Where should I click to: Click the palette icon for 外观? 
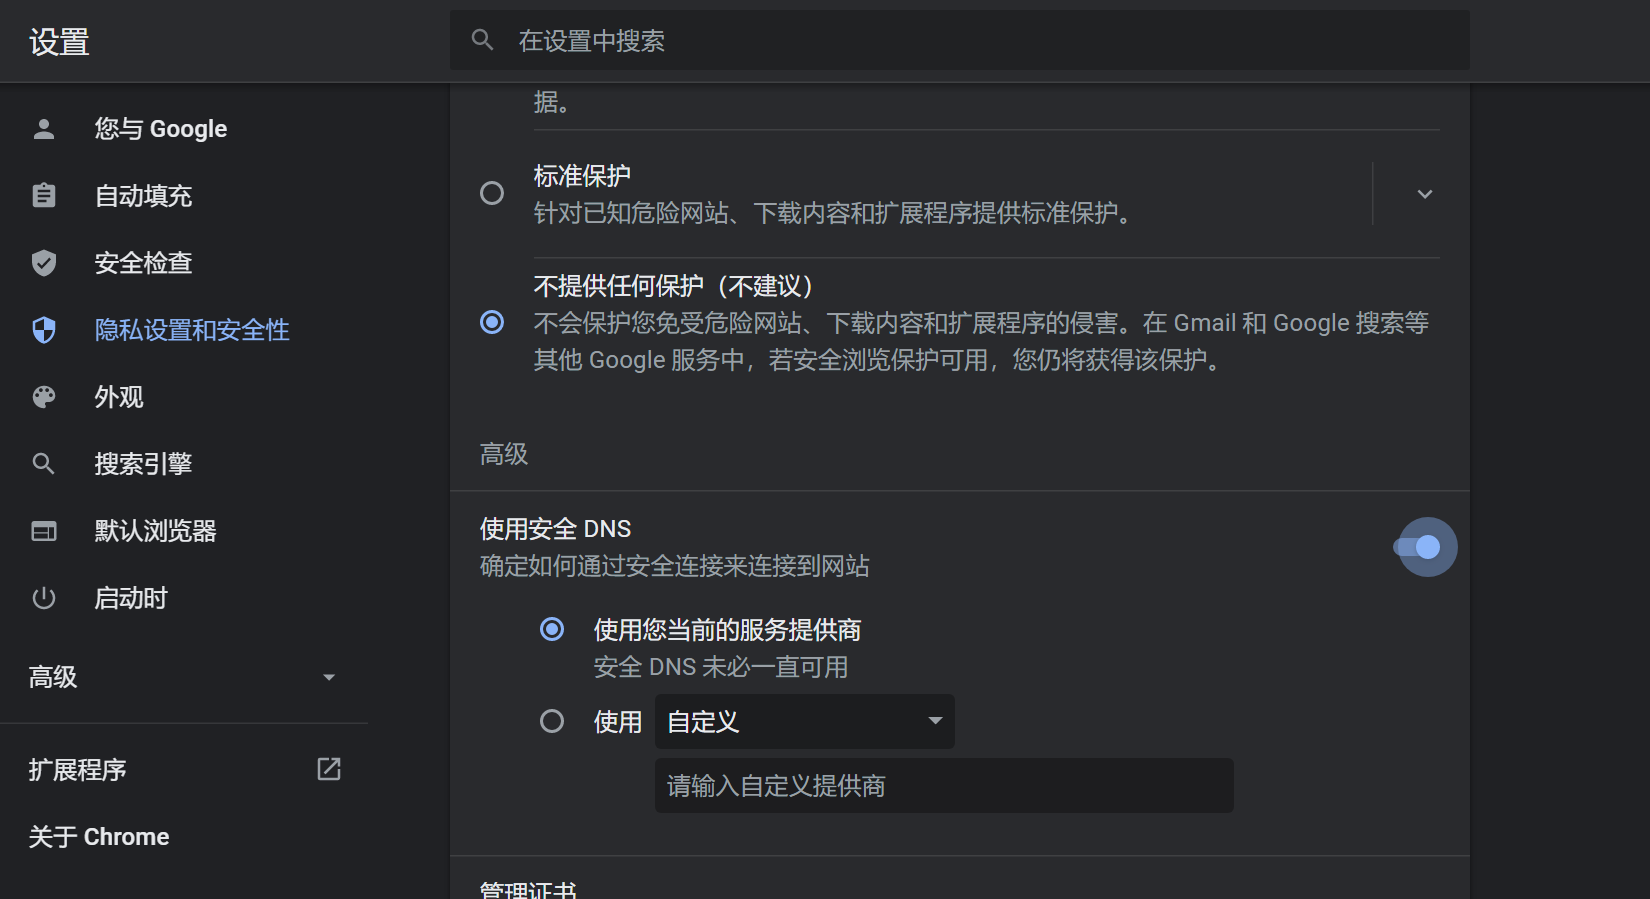point(44,397)
